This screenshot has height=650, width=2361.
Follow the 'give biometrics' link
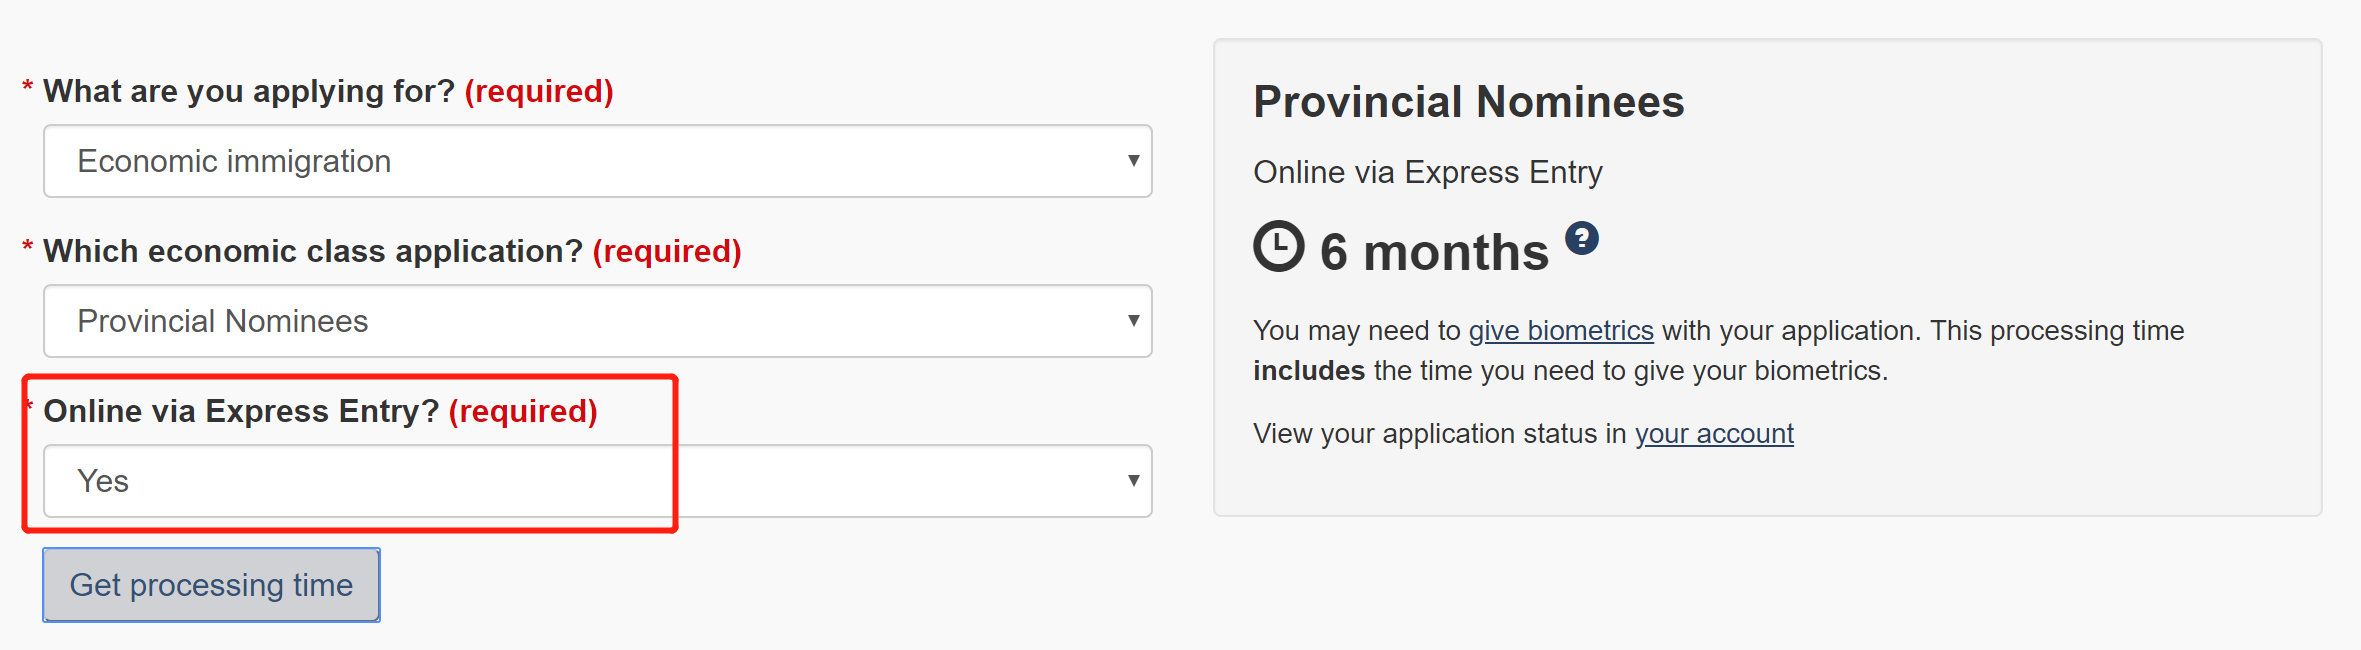(x=1560, y=331)
